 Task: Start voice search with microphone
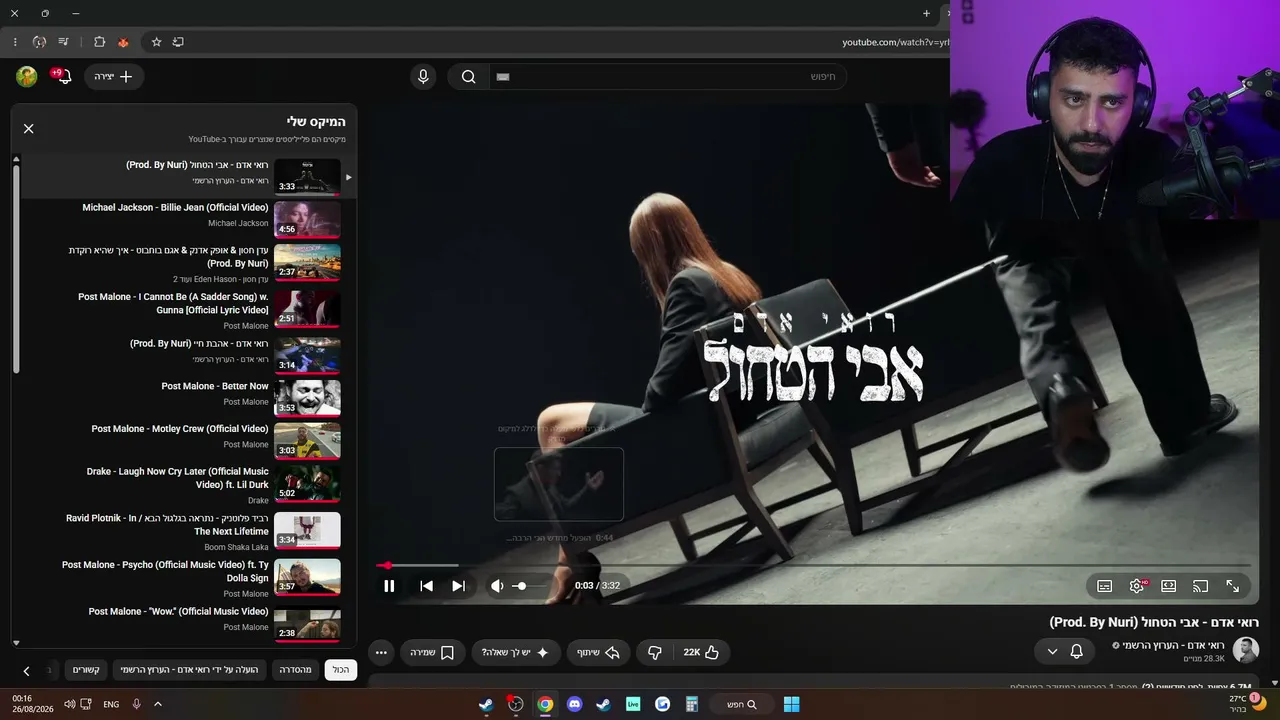click(423, 76)
